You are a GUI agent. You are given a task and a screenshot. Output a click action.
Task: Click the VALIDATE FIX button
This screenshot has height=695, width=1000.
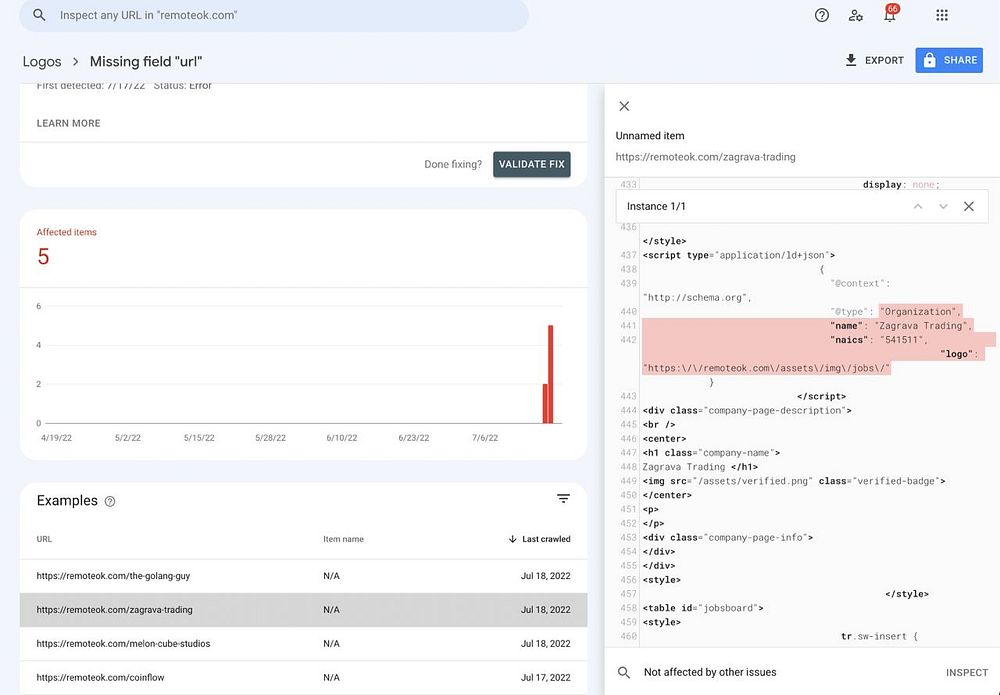click(531, 165)
